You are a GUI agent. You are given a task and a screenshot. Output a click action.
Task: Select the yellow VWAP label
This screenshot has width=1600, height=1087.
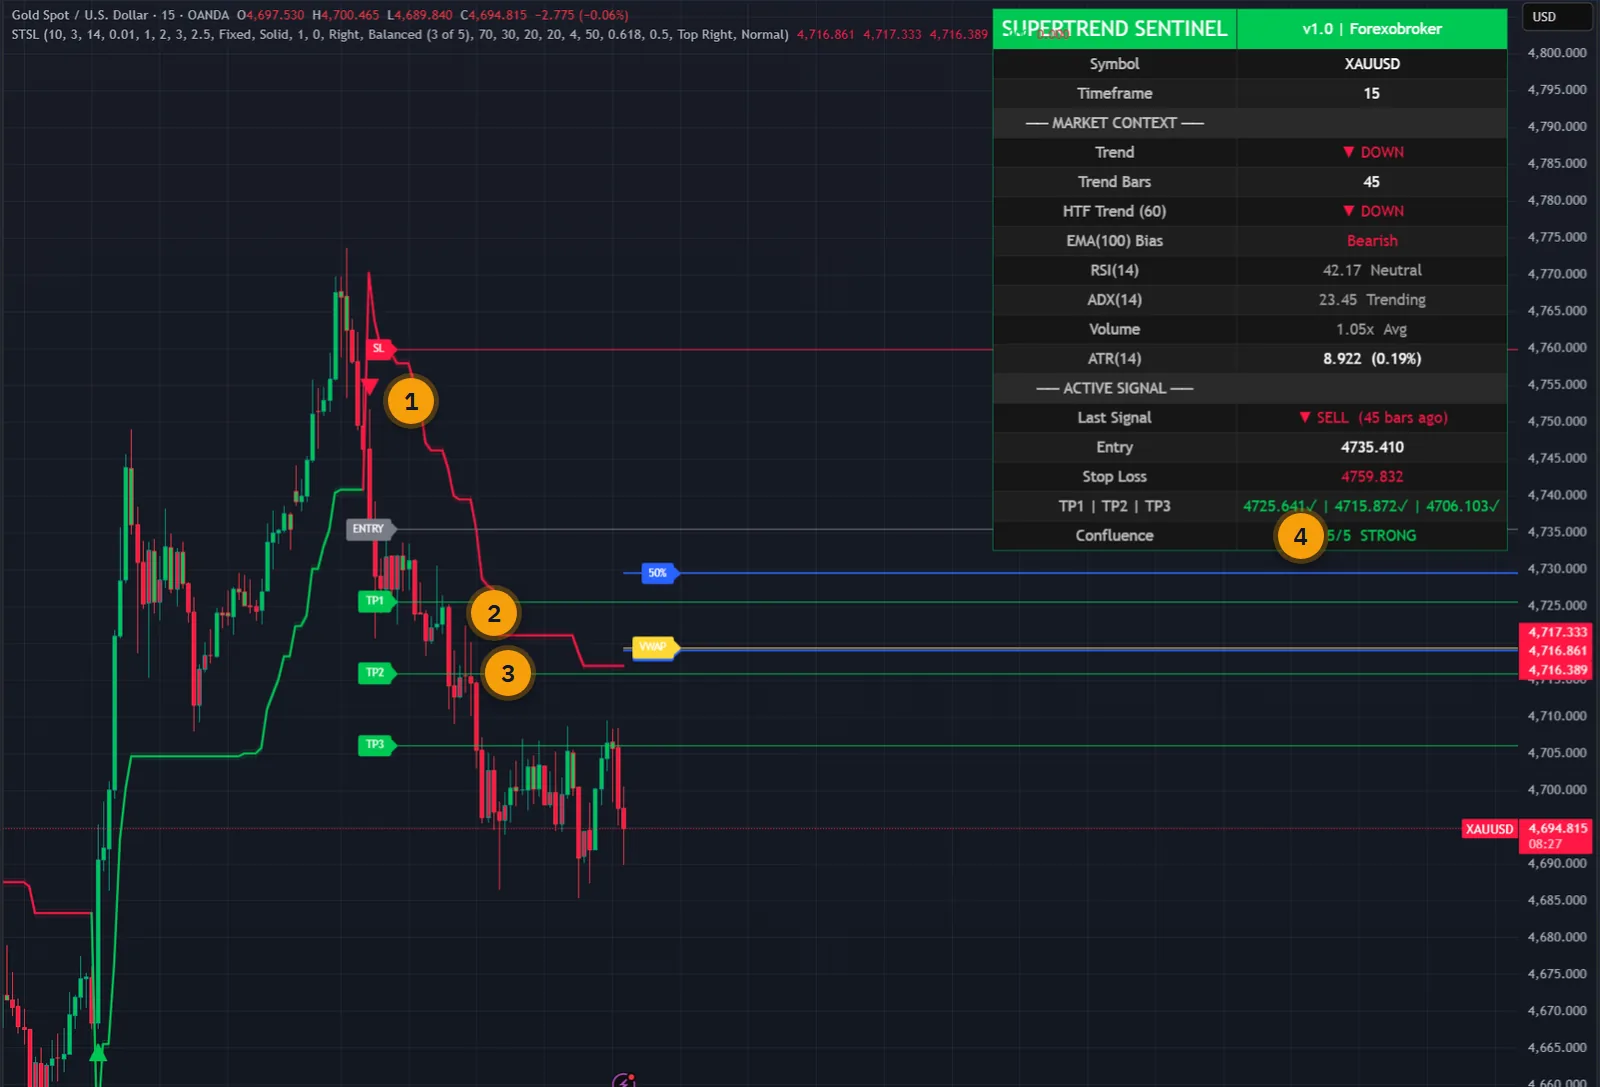point(655,648)
